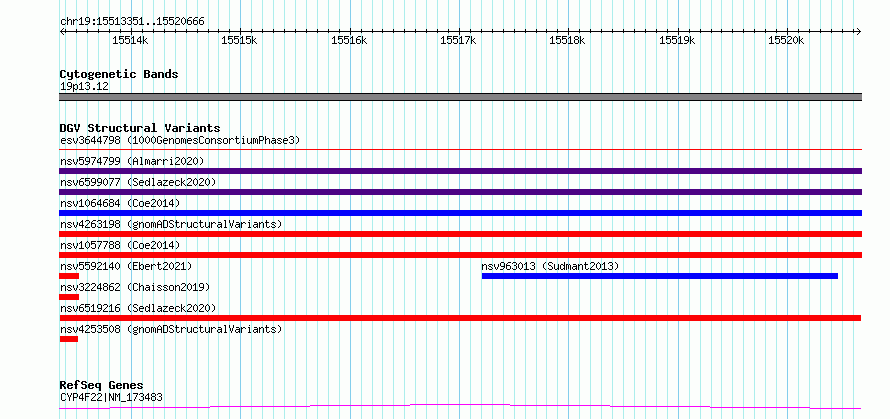Open the nsv963013 (Sudmant2013) label
This screenshot has width=890, height=419.
pos(550,266)
